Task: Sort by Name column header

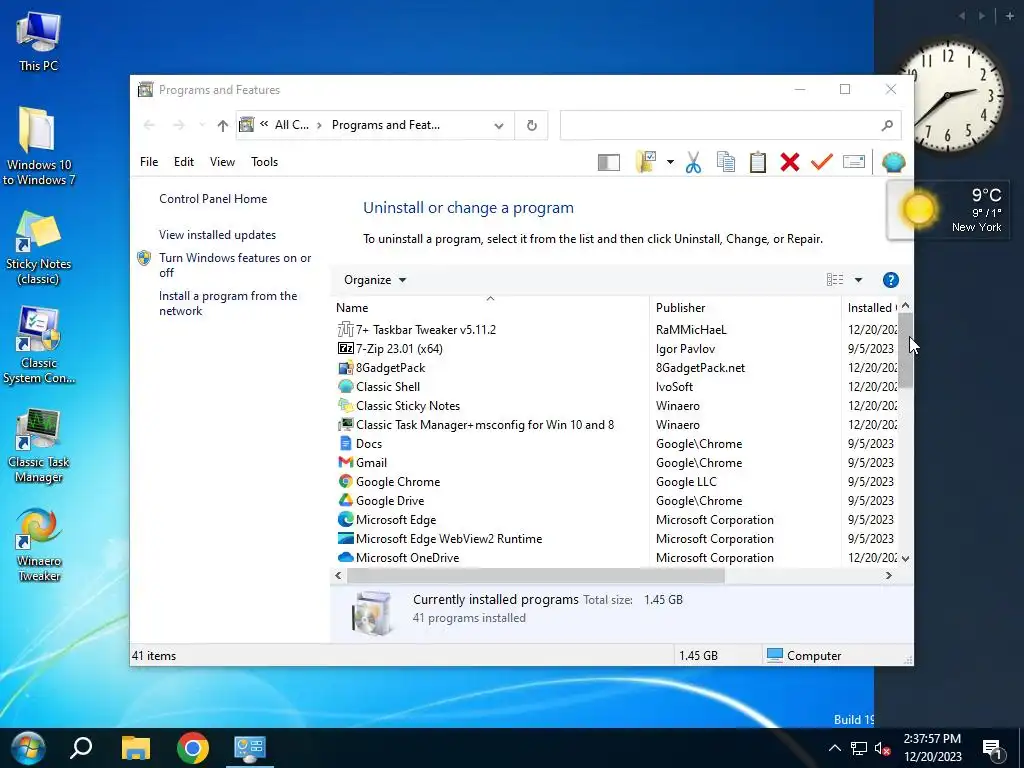Action: (490, 308)
